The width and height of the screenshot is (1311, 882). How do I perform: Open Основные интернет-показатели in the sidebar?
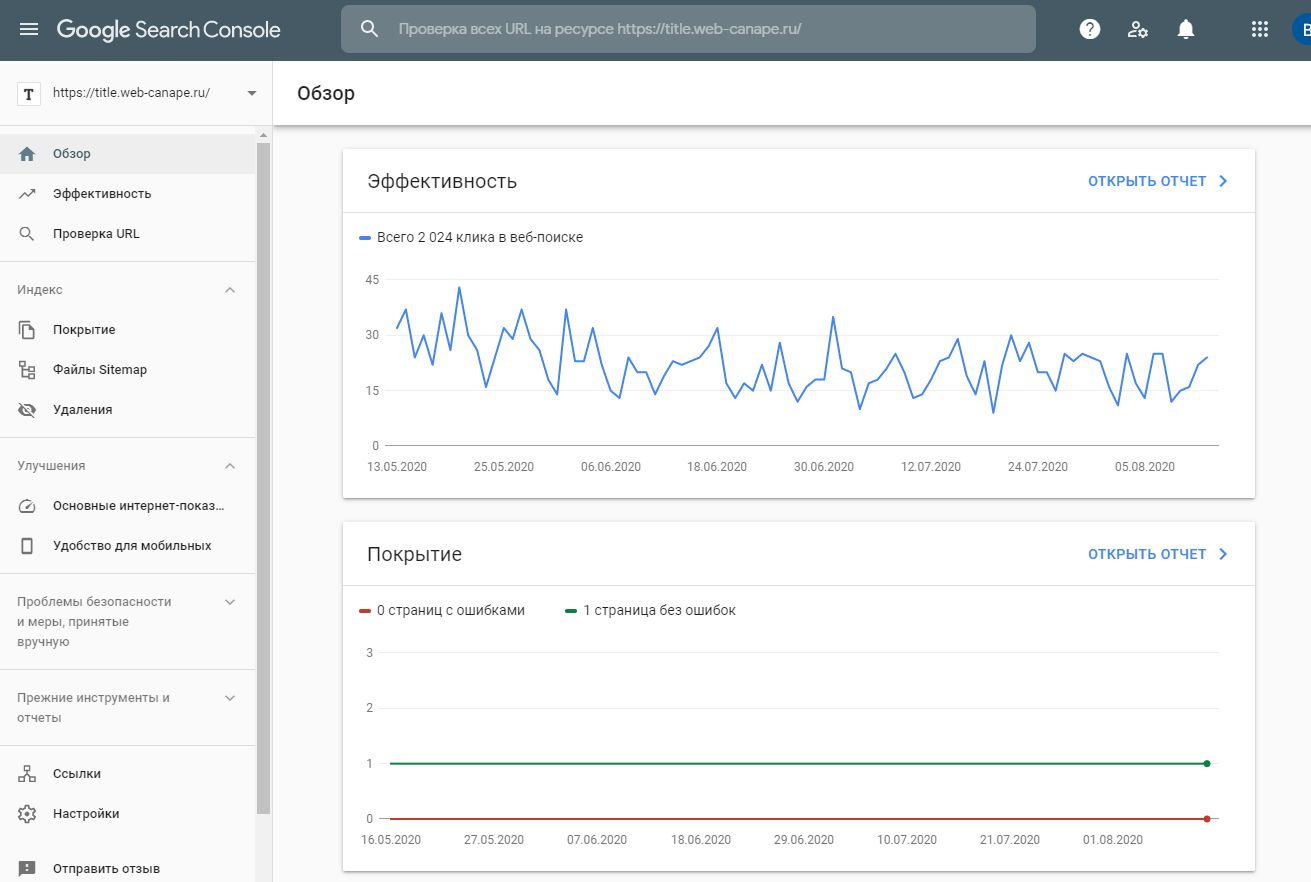(x=128, y=506)
